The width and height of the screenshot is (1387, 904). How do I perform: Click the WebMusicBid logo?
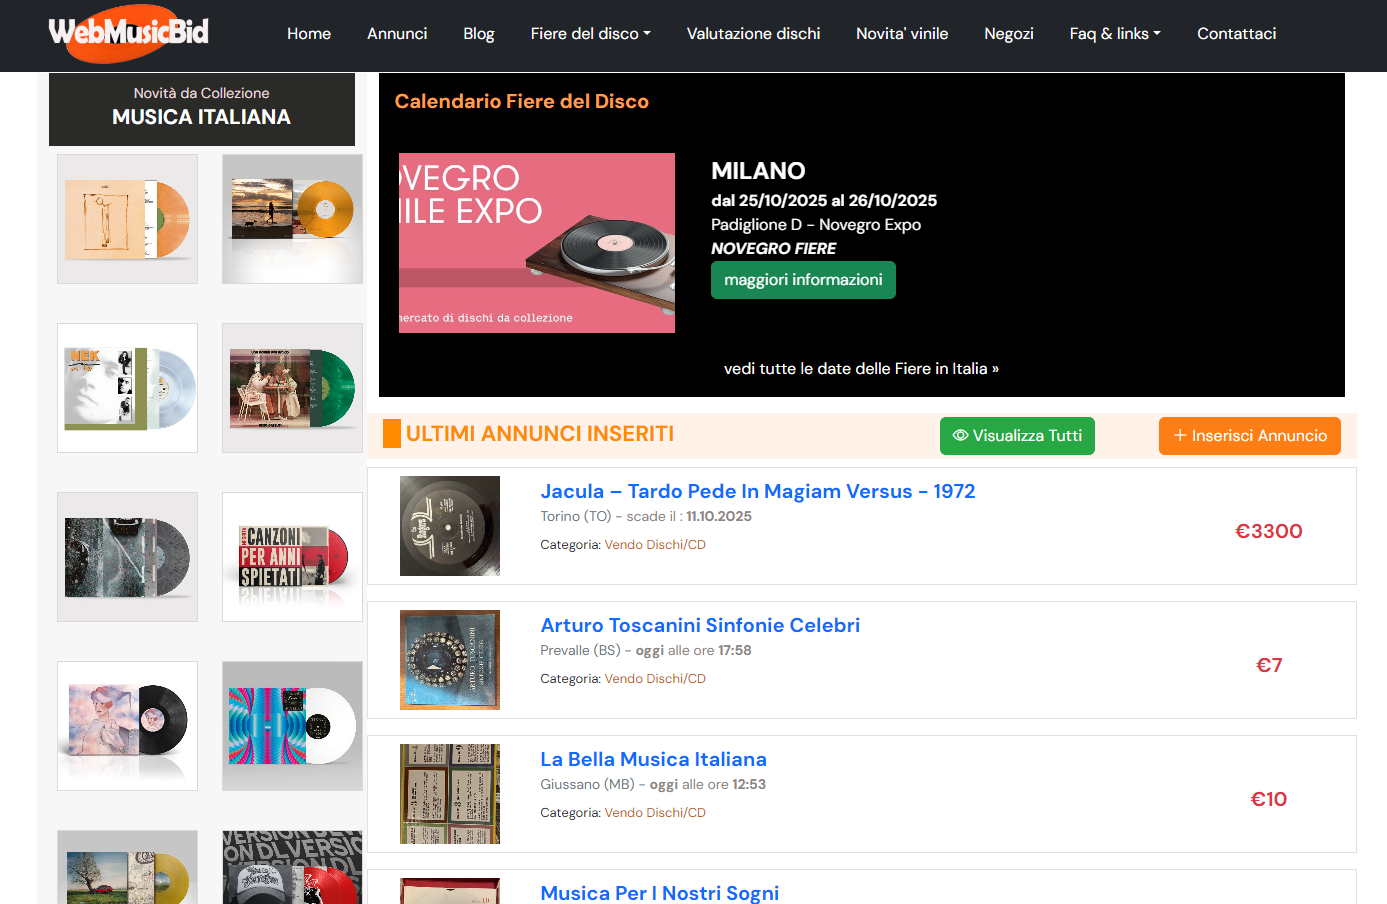[x=129, y=34]
